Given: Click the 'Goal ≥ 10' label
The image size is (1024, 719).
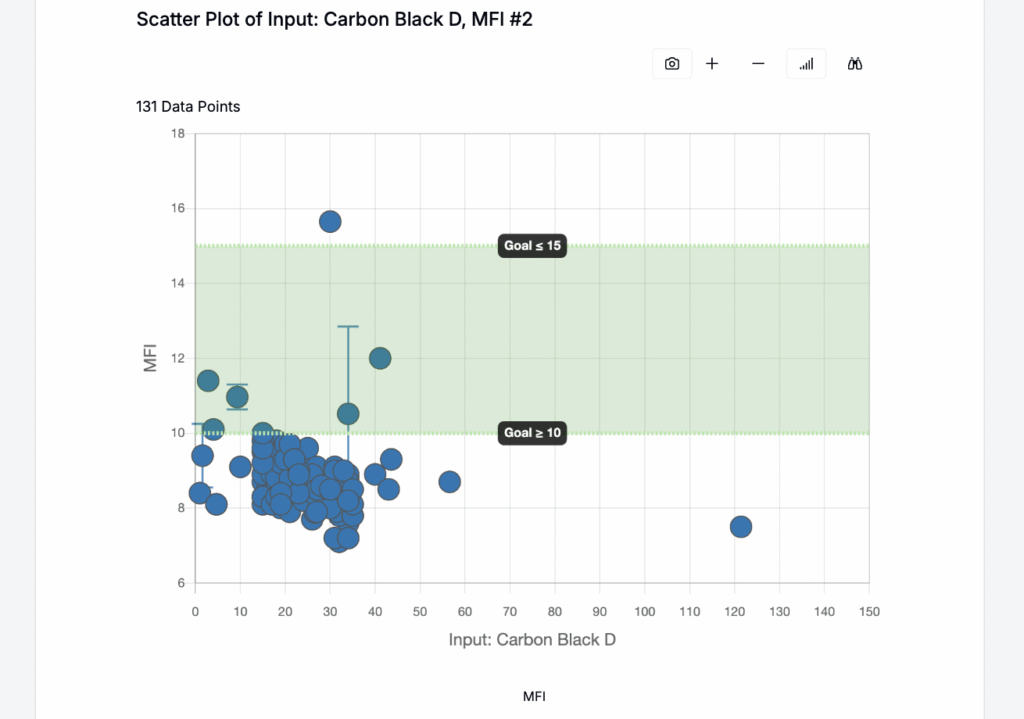Looking at the screenshot, I should (x=532, y=433).
